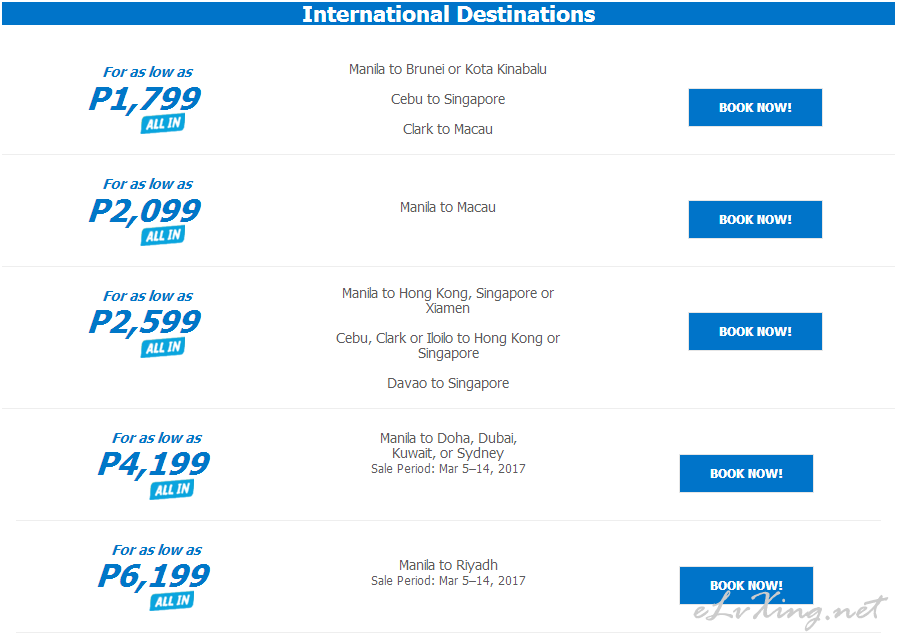Click the ALL IN badge under P1,799

pyautogui.click(x=163, y=124)
